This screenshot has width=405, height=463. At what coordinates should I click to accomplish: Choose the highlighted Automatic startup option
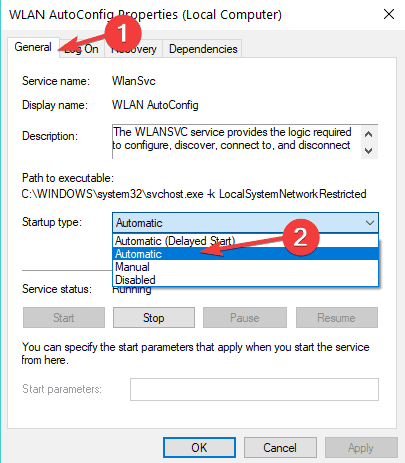pyautogui.click(x=246, y=254)
